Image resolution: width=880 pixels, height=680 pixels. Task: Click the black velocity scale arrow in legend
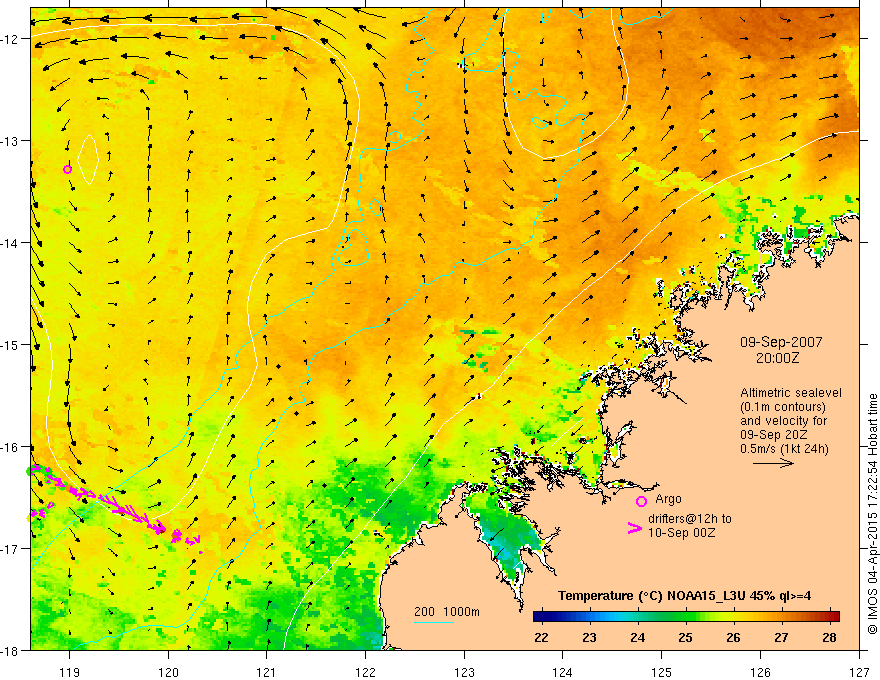773,463
